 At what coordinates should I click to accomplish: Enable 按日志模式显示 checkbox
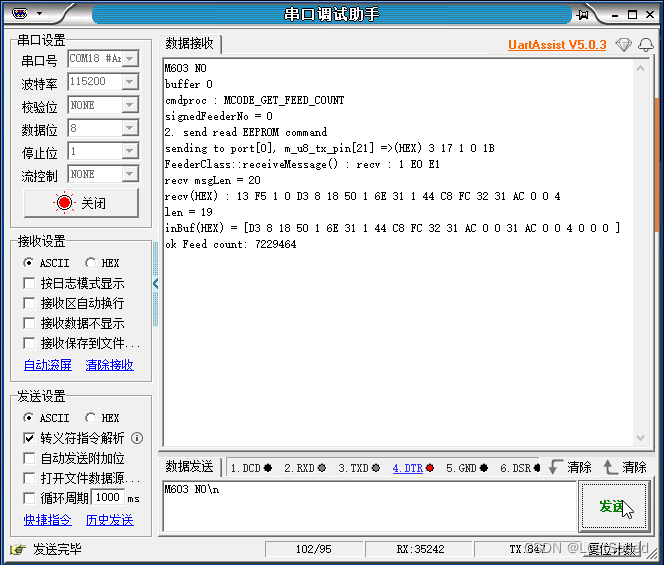pyautogui.click(x=29, y=283)
